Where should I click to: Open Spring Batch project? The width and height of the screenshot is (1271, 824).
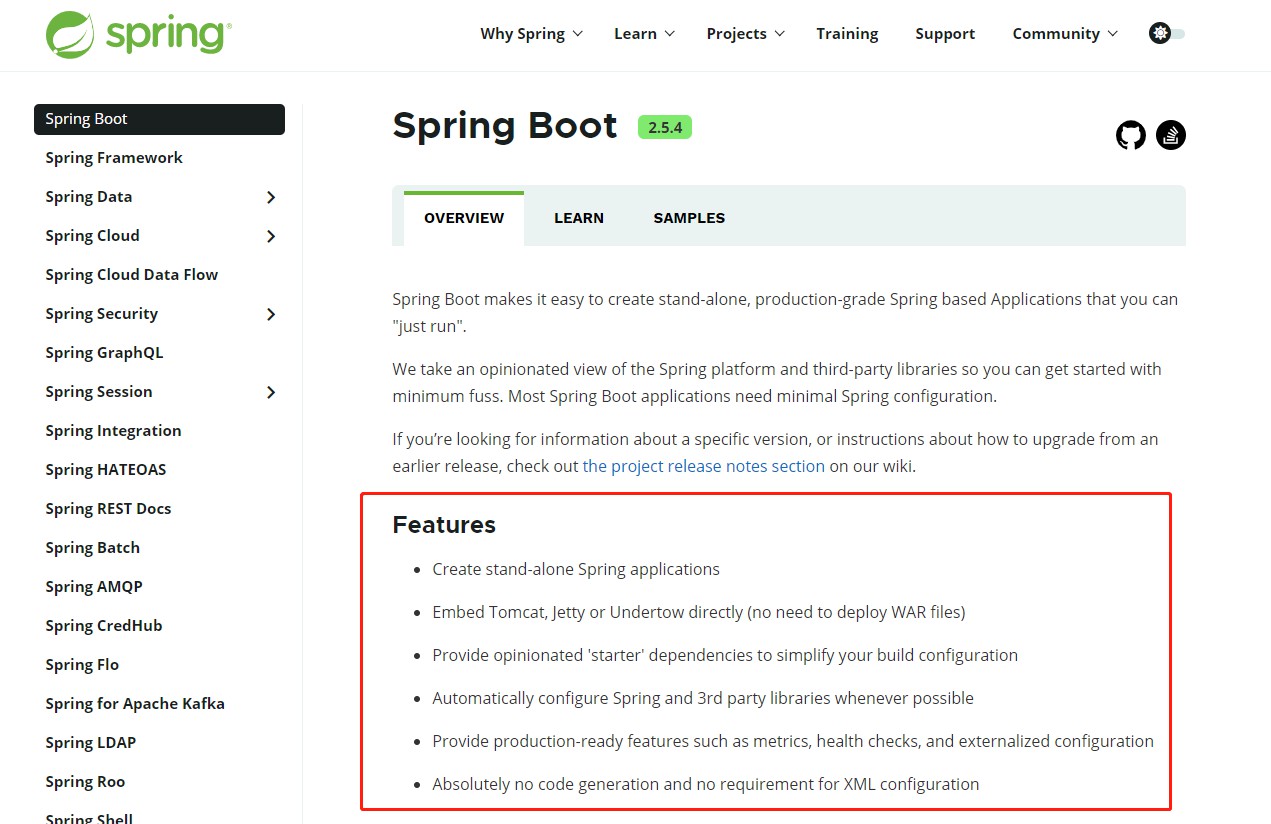92,548
